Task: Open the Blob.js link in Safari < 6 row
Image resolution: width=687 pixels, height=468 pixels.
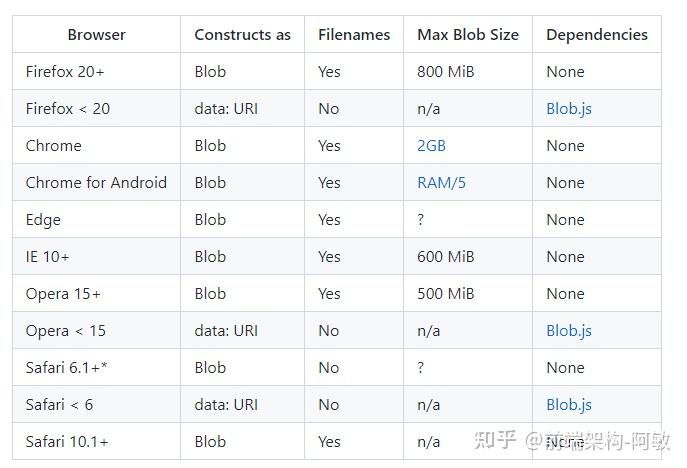Action: 568,405
